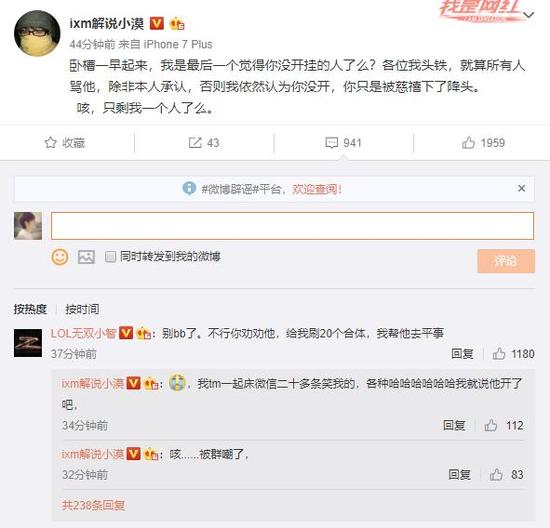Screen dimensions: 550x528
Task: Click the repost icon showing 43
Action: point(195,142)
